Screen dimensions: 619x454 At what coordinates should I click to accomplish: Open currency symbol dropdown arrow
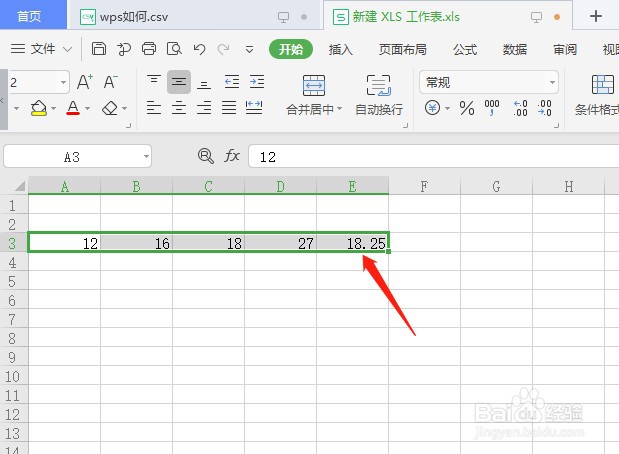(447, 108)
